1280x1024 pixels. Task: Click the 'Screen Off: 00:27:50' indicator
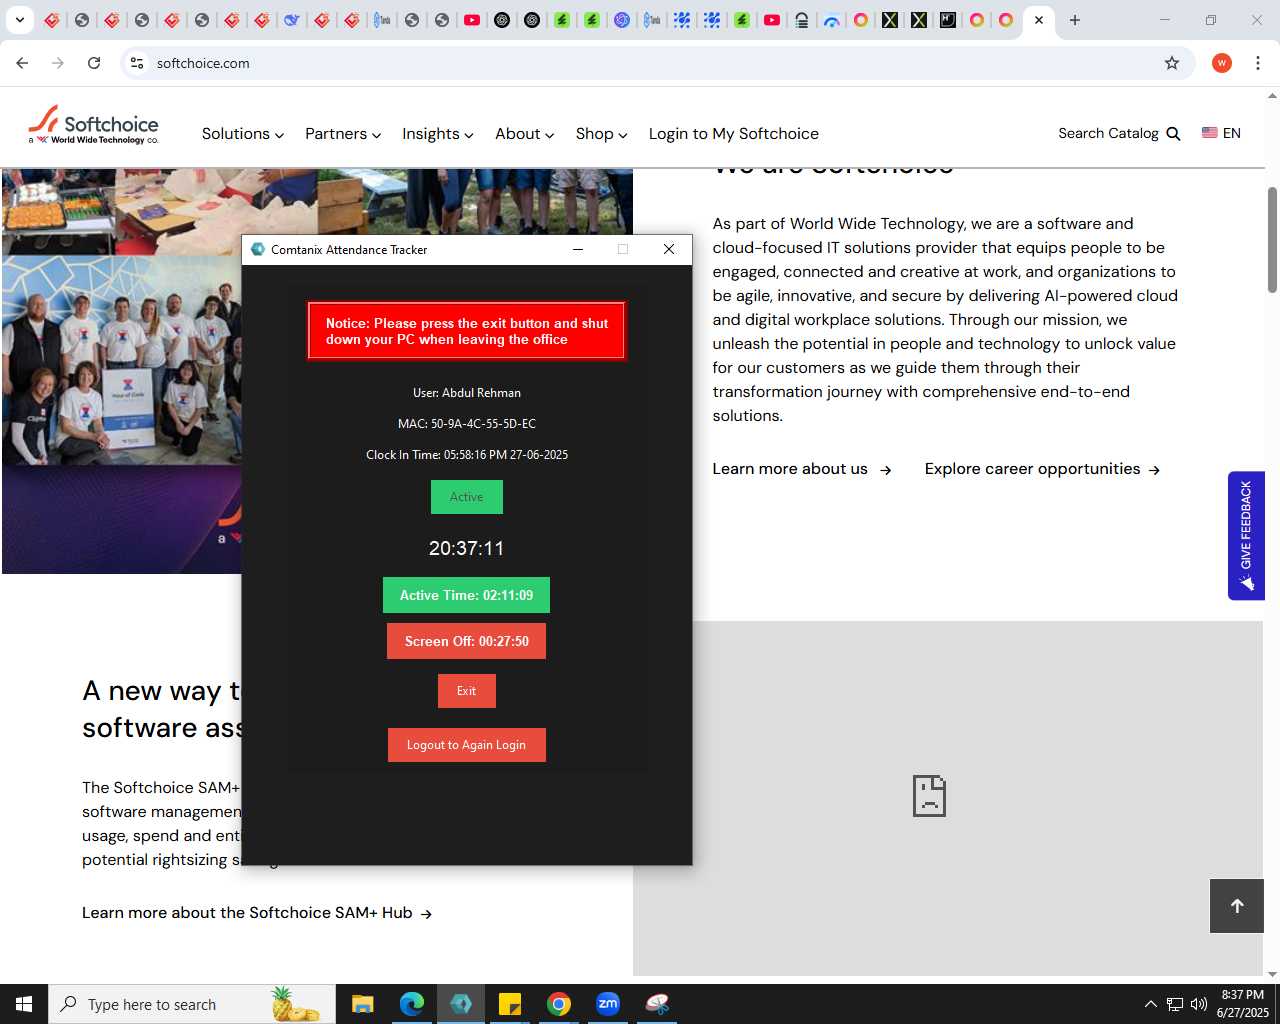click(x=466, y=641)
